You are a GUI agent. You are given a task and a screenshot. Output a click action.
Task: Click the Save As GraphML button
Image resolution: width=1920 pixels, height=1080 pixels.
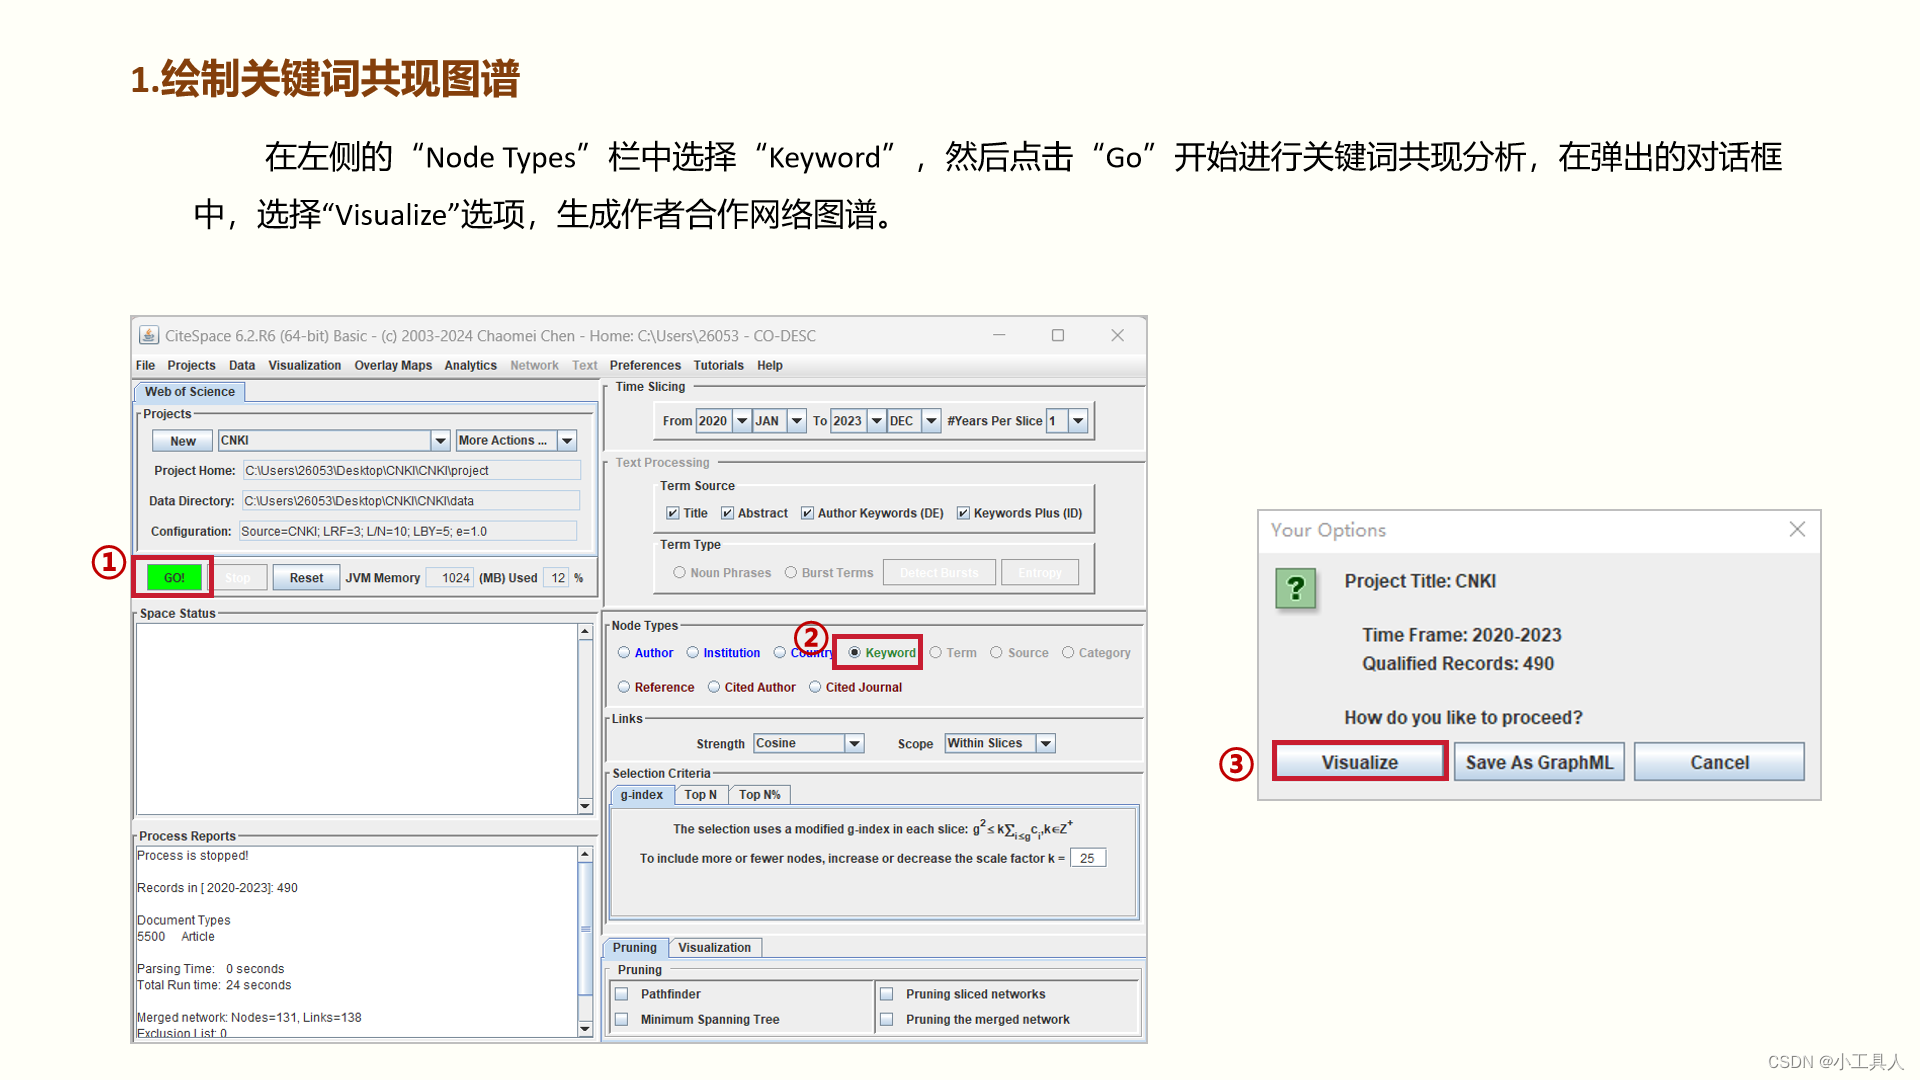[x=1538, y=762]
